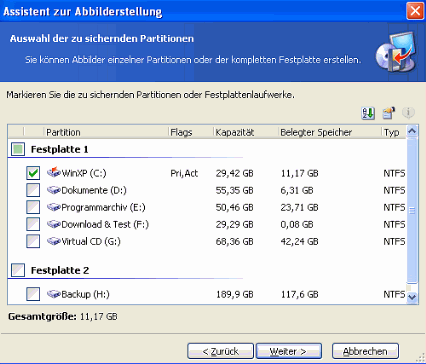Check the Festplatte 1 checkbox

[18, 149]
